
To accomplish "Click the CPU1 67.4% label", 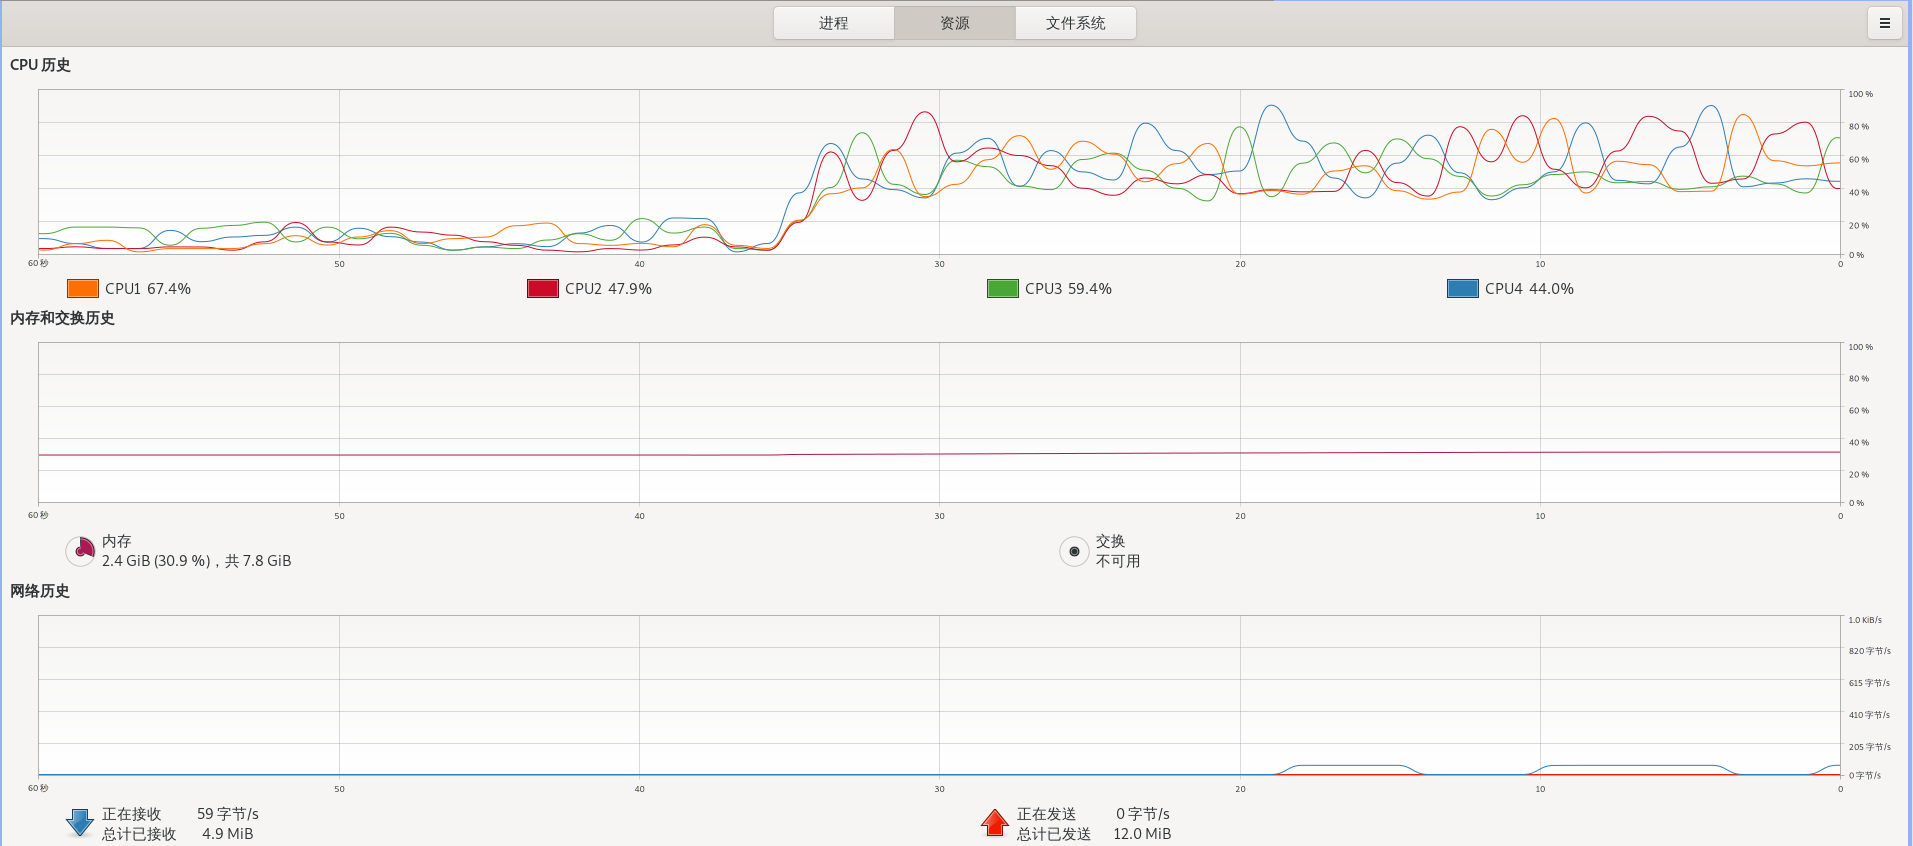I will pos(148,288).
